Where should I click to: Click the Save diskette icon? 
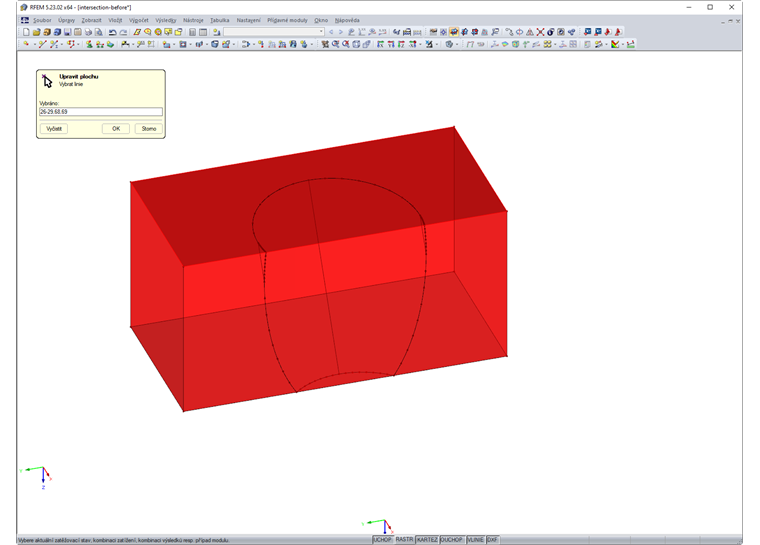67,32
